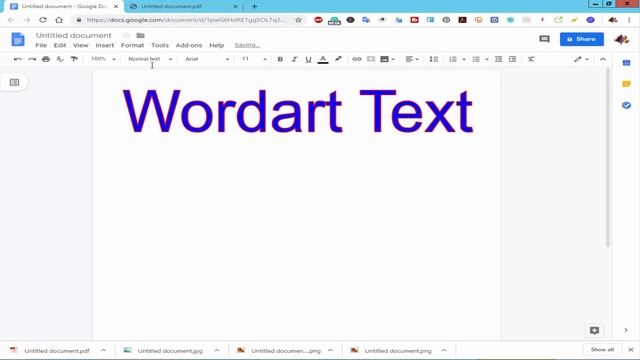
Task: Click the Add comment toolbar icon
Action: pyautogui.click(x=371, y=59)
